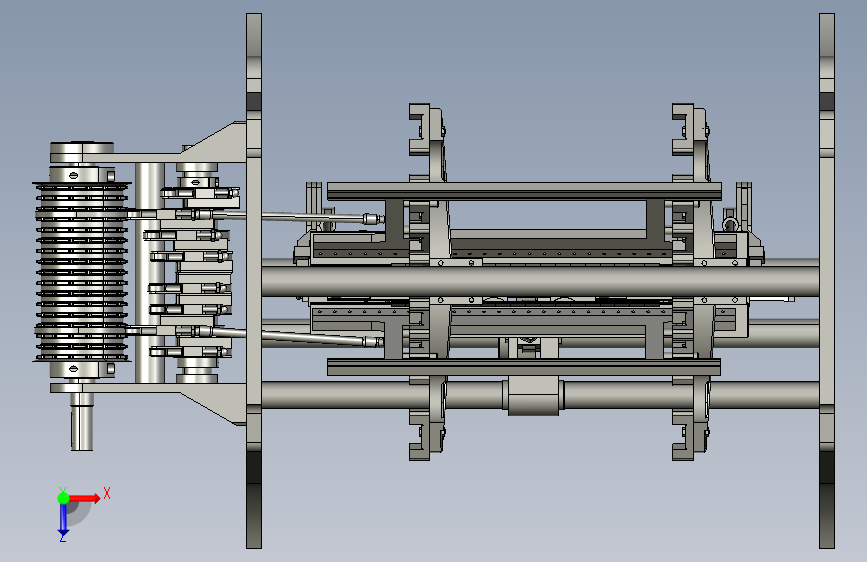Select the upper long horizontal rail bar
The height and width of the screenshot is (562, 867).
(524, 191)
